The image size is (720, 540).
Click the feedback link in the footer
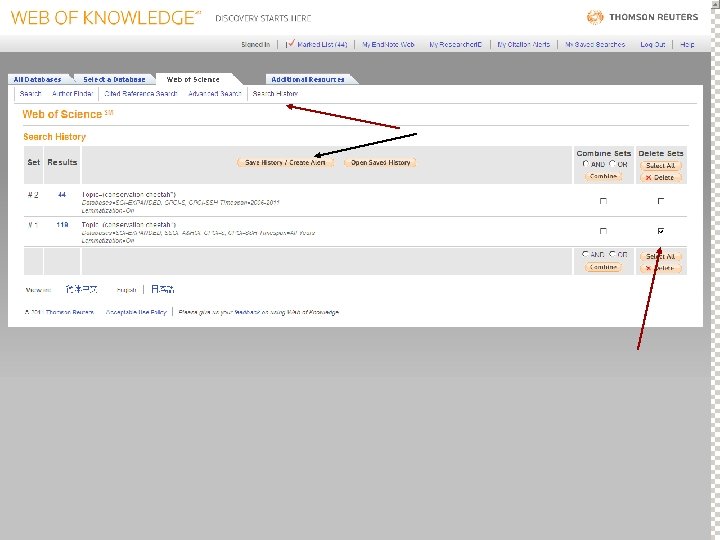pos(246,312)
